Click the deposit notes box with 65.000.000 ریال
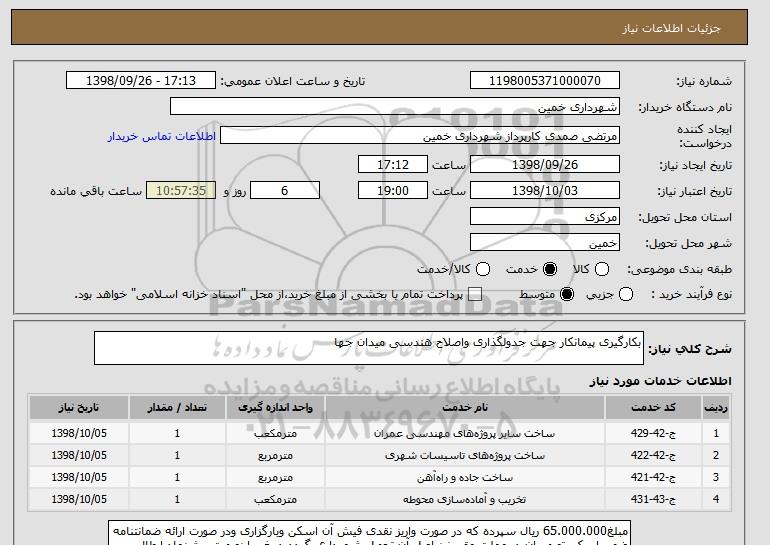 click(x=369, y=533)
